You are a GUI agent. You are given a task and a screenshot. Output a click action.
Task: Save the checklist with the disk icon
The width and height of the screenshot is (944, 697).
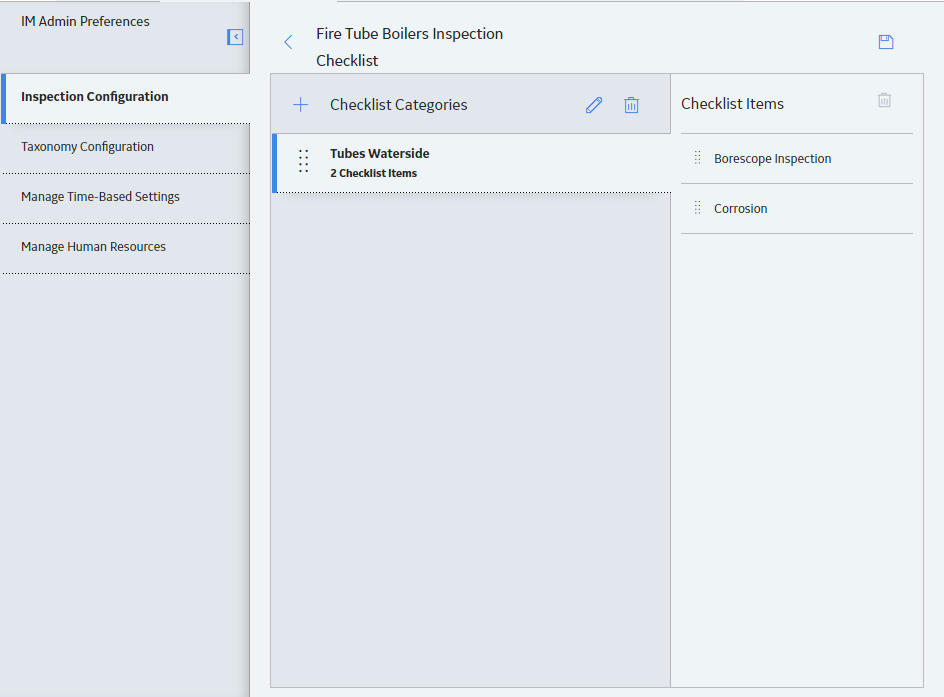point(886,42)
